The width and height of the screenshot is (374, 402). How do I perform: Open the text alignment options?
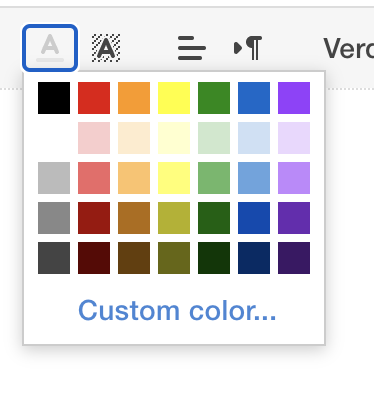(192, 48)
